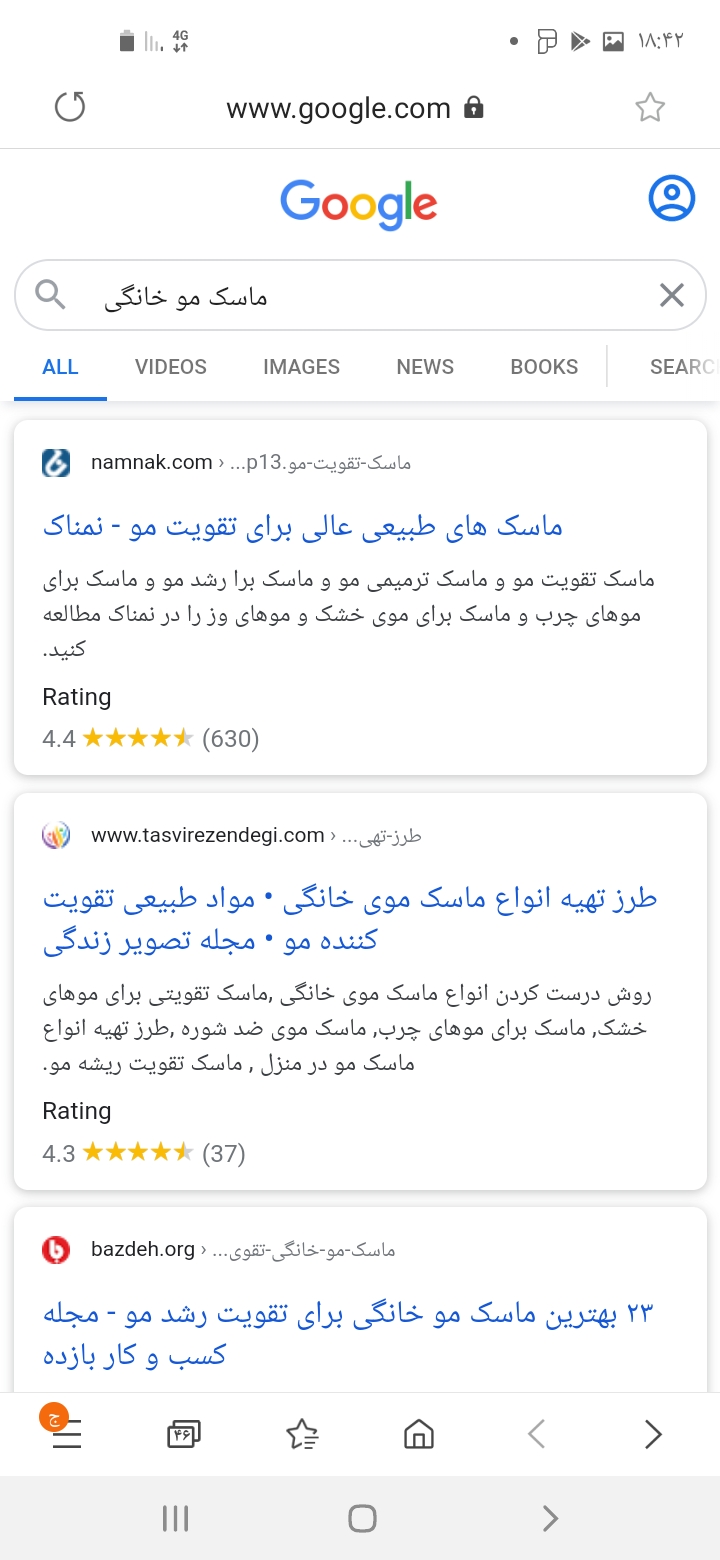This screenshot has width=720, height=1560.
Task: Open the Google account profile icon
Action: pos(671,198)
